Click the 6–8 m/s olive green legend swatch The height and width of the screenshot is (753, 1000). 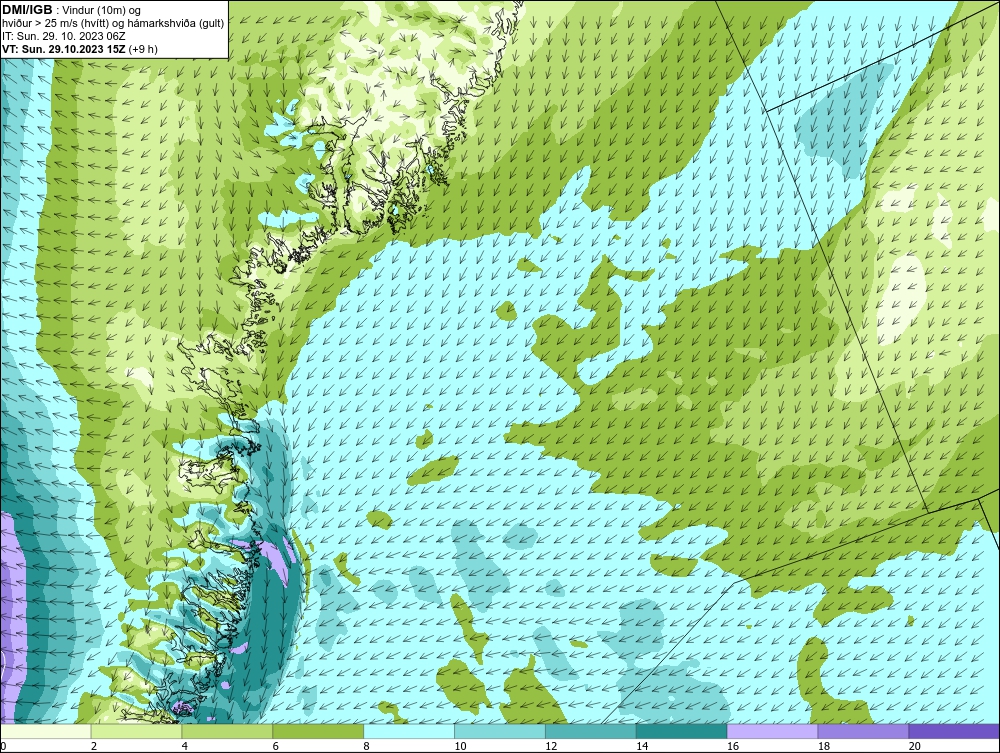point(318,731)
